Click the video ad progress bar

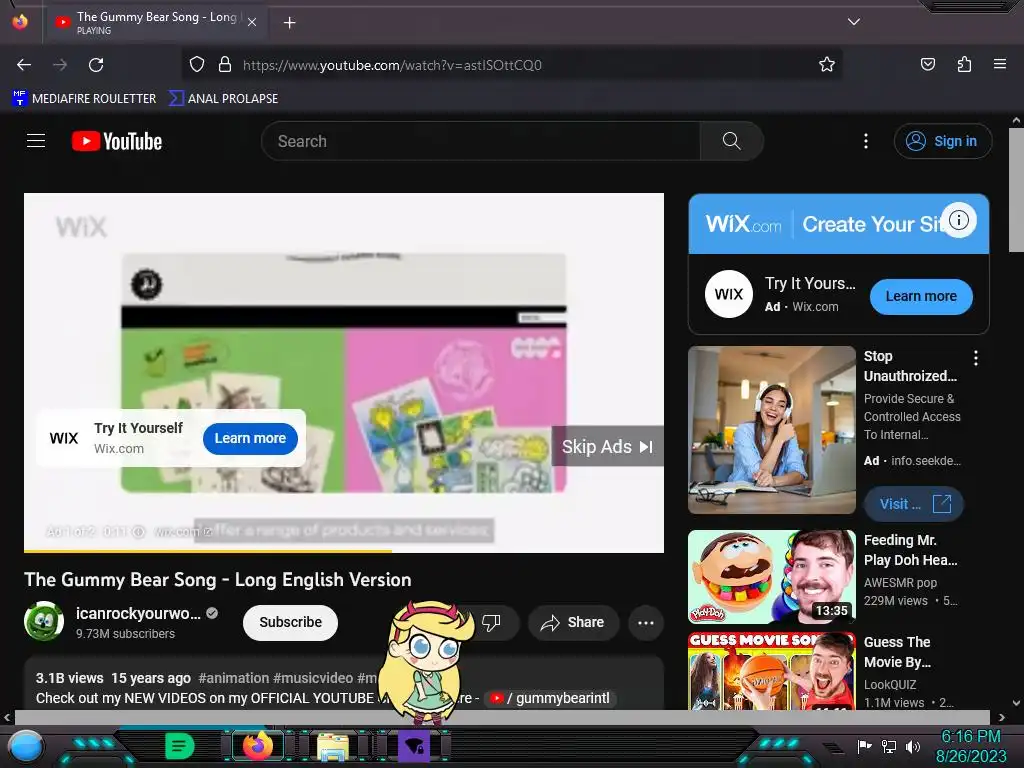pyautogui.click(x=344, y=551)
